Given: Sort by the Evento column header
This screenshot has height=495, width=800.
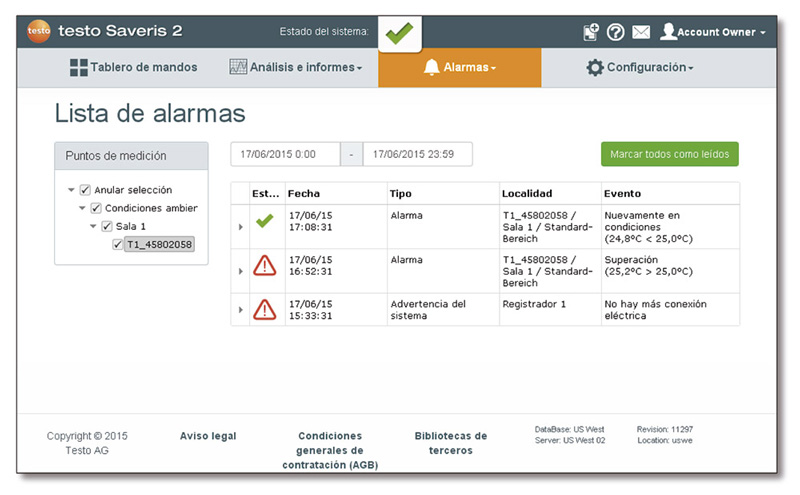Looking at the screenshot, I should pos(670,193).
